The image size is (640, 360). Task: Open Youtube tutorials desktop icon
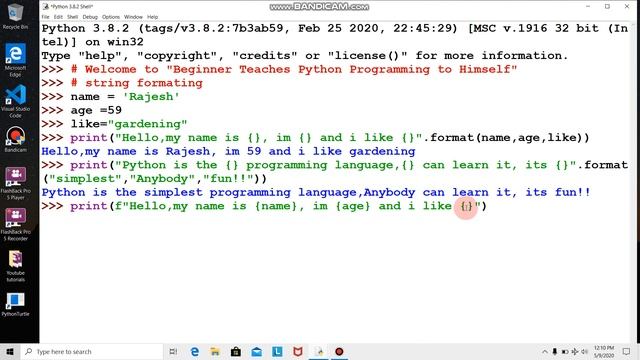[x=15, y=266]
